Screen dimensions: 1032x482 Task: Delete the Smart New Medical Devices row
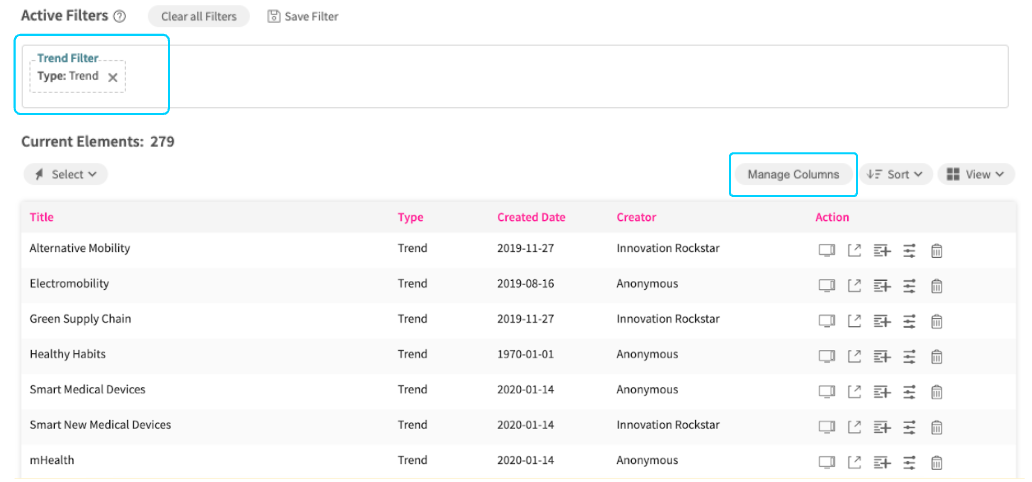[x=937, y=426]
